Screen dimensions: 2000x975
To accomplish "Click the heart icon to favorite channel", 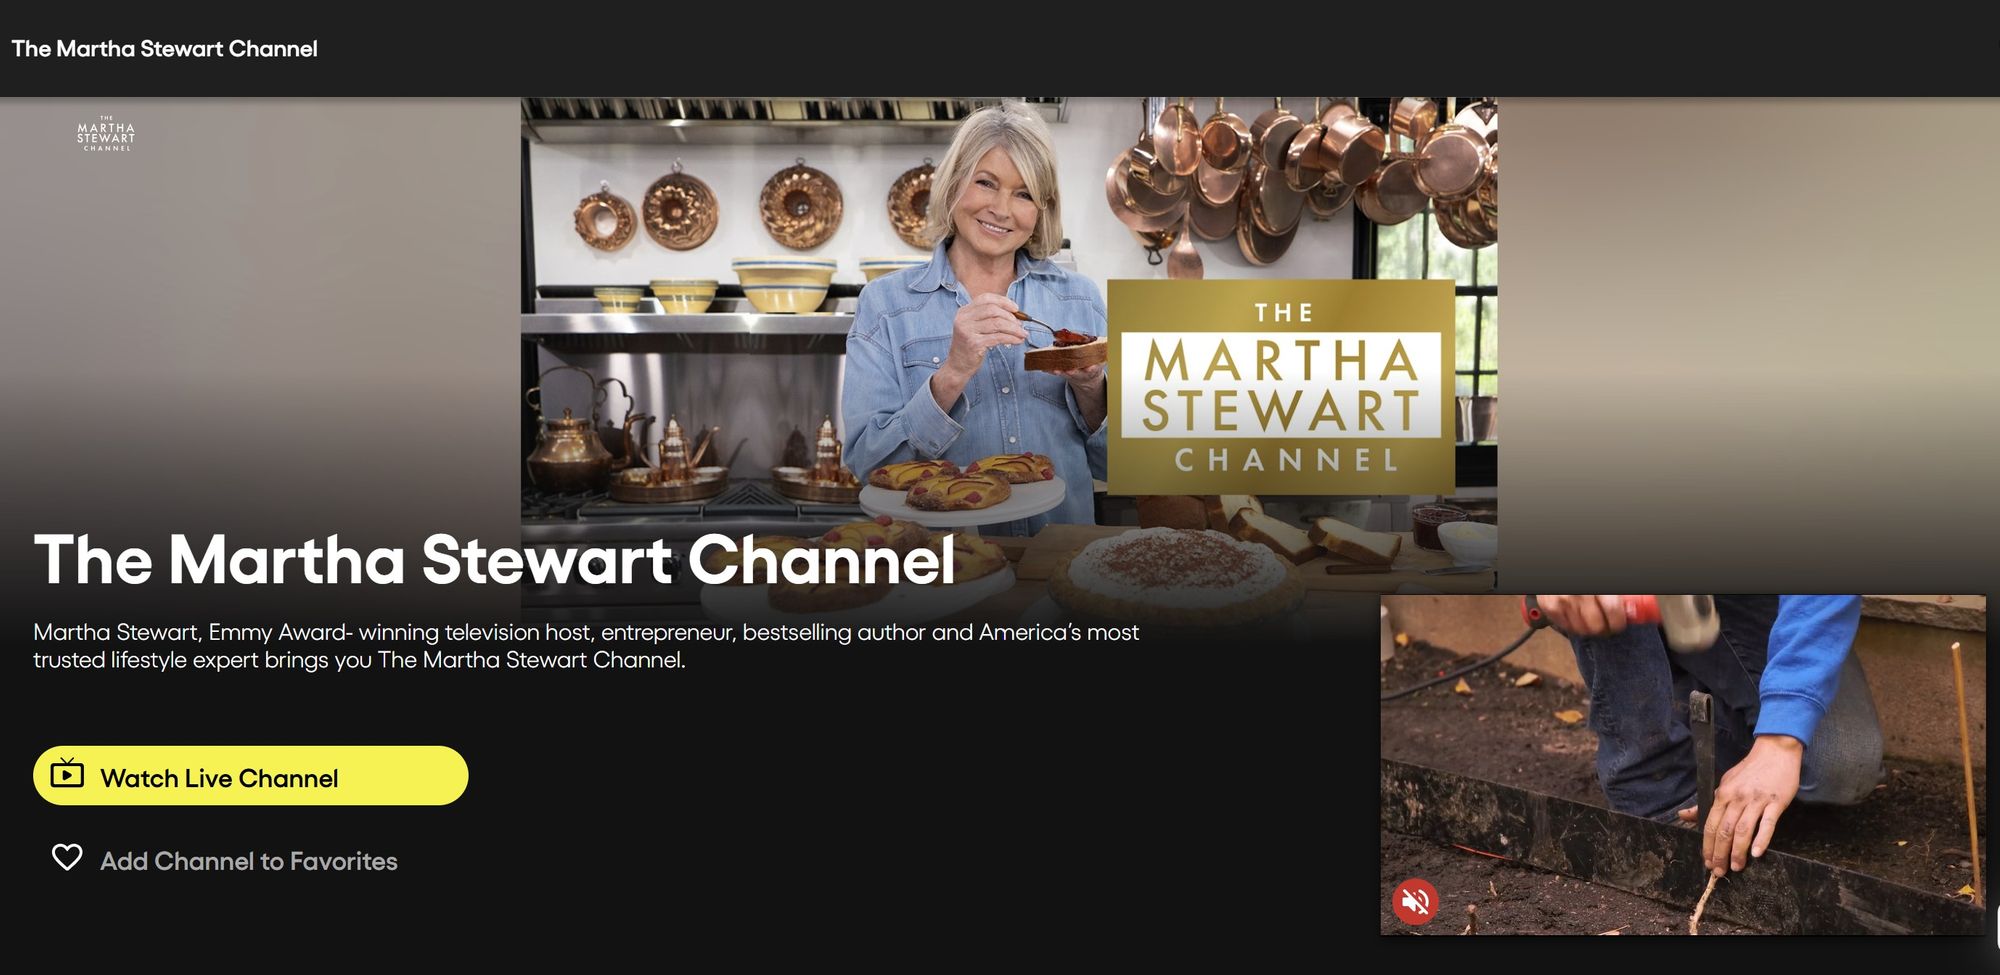I will click(x=67, y=858).
